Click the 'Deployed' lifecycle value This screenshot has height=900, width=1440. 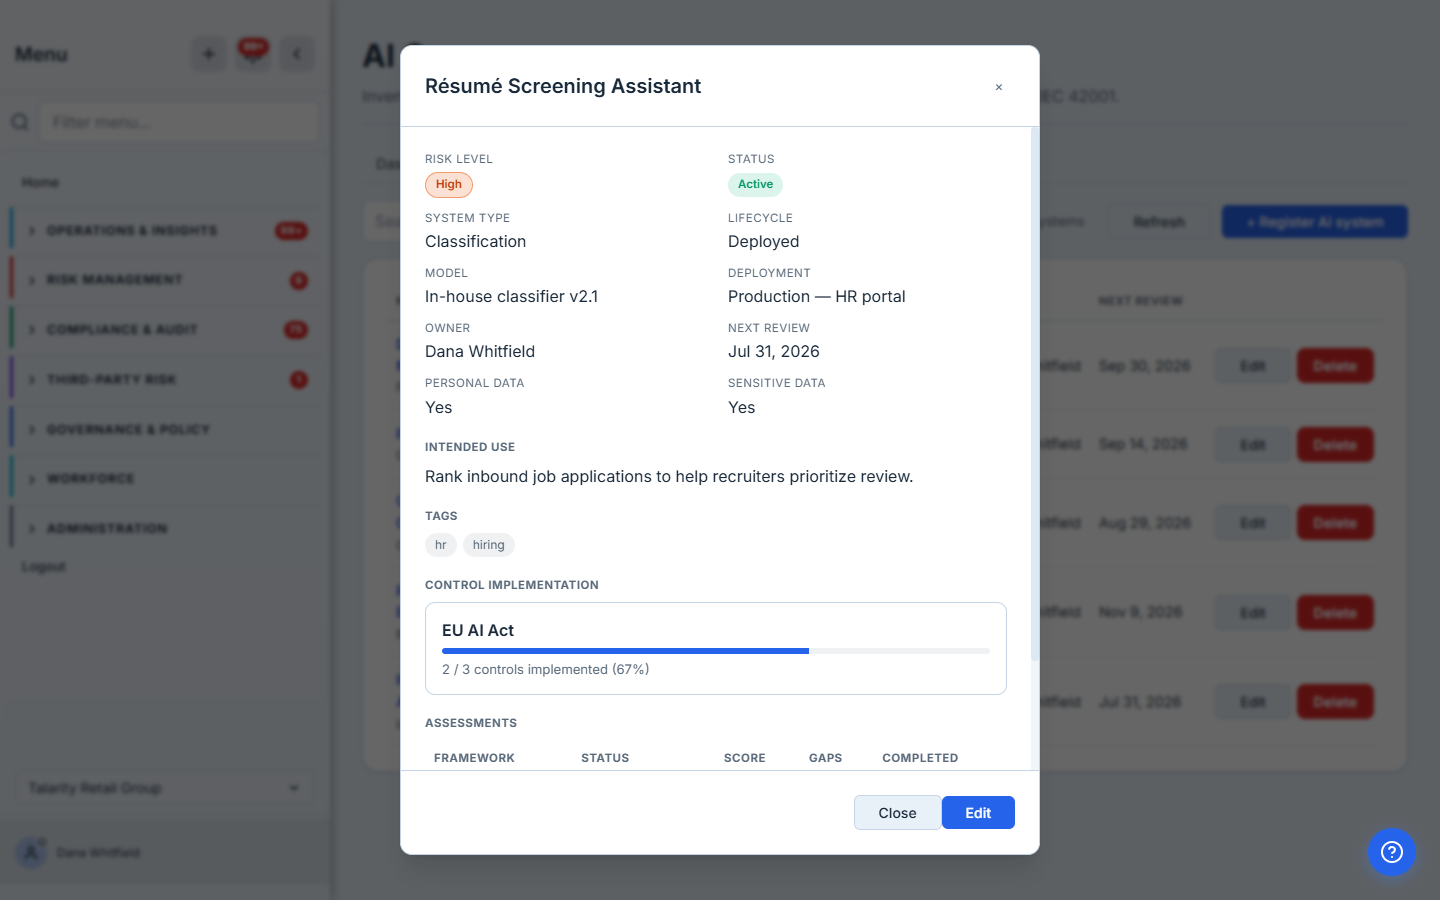pyautogui.click(x=764, y=241)
